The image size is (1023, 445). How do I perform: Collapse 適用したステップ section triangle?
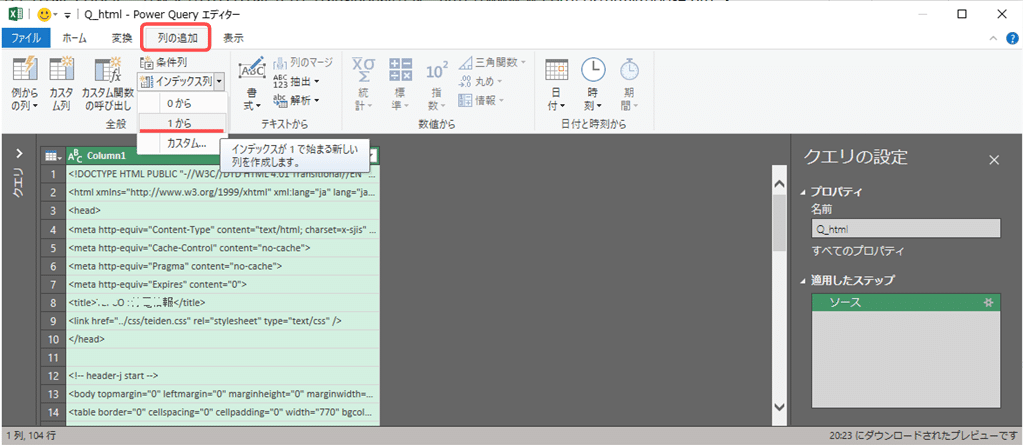(803, 281)
